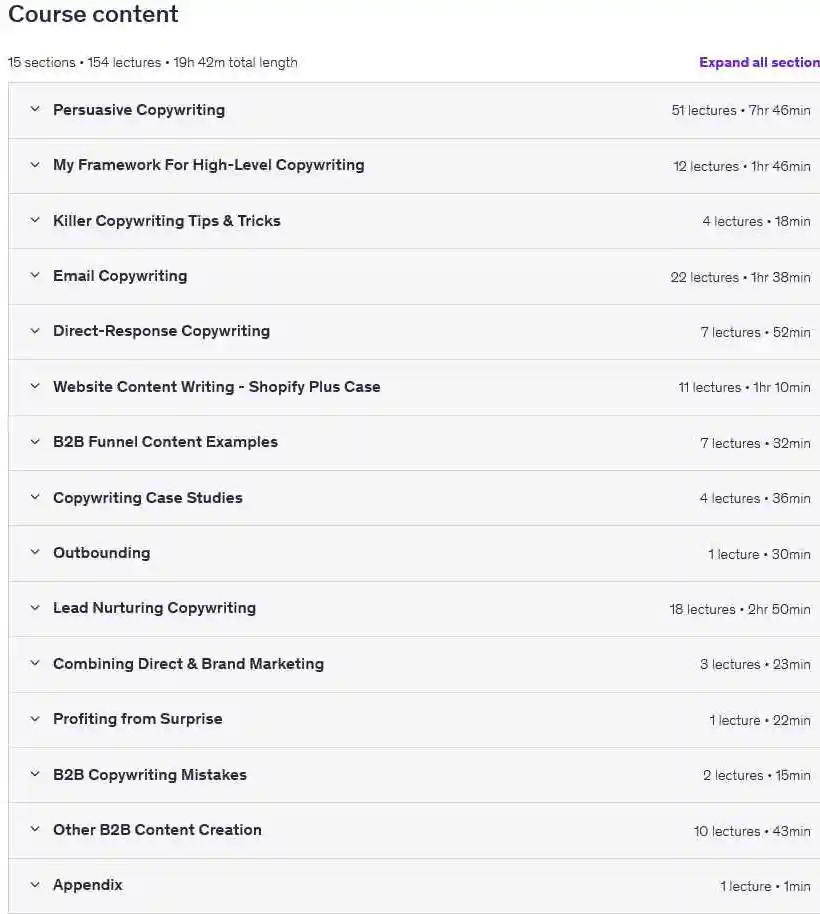Open chevron next to Killer Copywriting Tips & Tricks
The width and height of the screenshot is (820, 914).
click(x=35, y=220)
